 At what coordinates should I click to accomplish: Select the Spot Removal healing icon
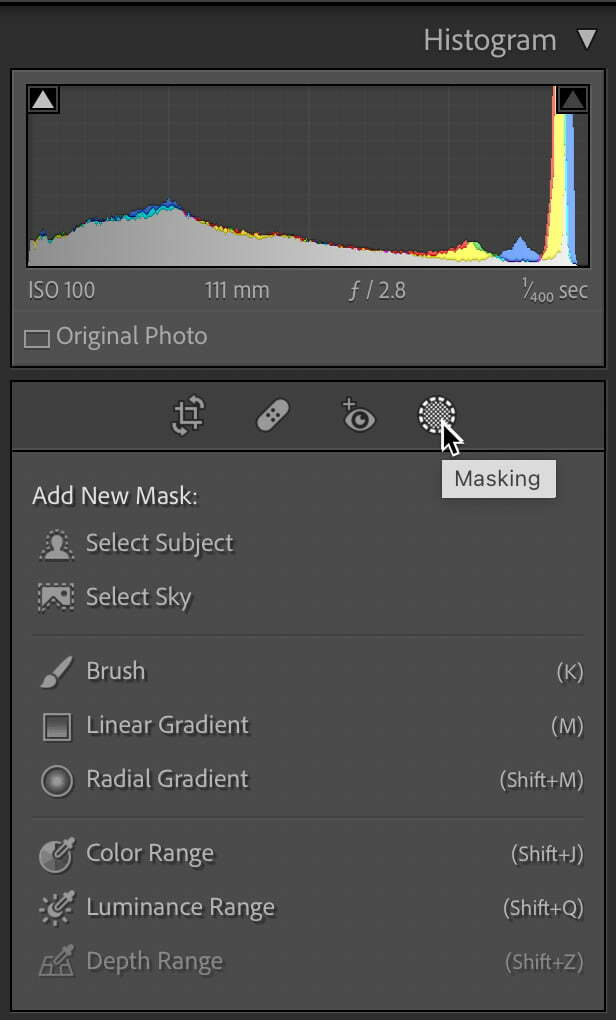point(274,416)
